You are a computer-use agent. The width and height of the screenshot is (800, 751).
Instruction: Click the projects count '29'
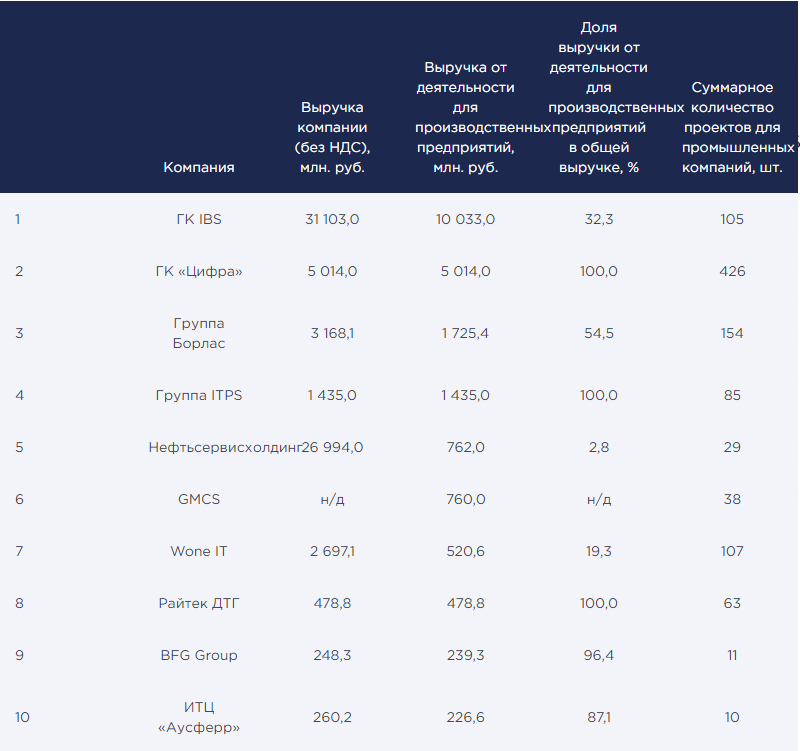point(732,447)
